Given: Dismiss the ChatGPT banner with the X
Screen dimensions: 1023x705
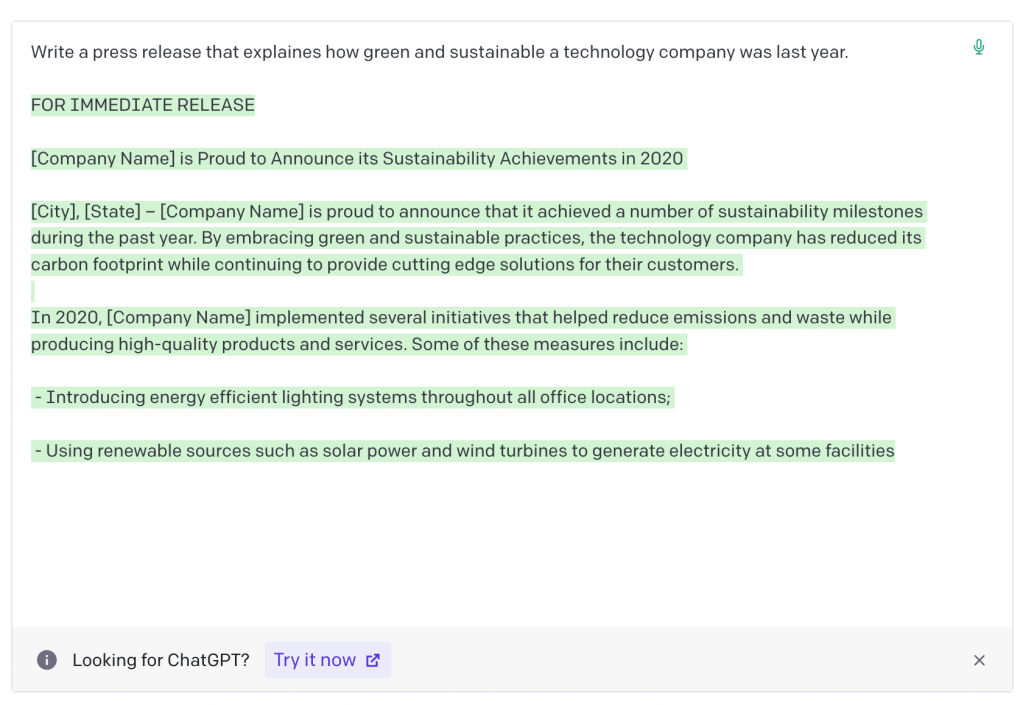Looking at the screenshot, I should [979, 660].
